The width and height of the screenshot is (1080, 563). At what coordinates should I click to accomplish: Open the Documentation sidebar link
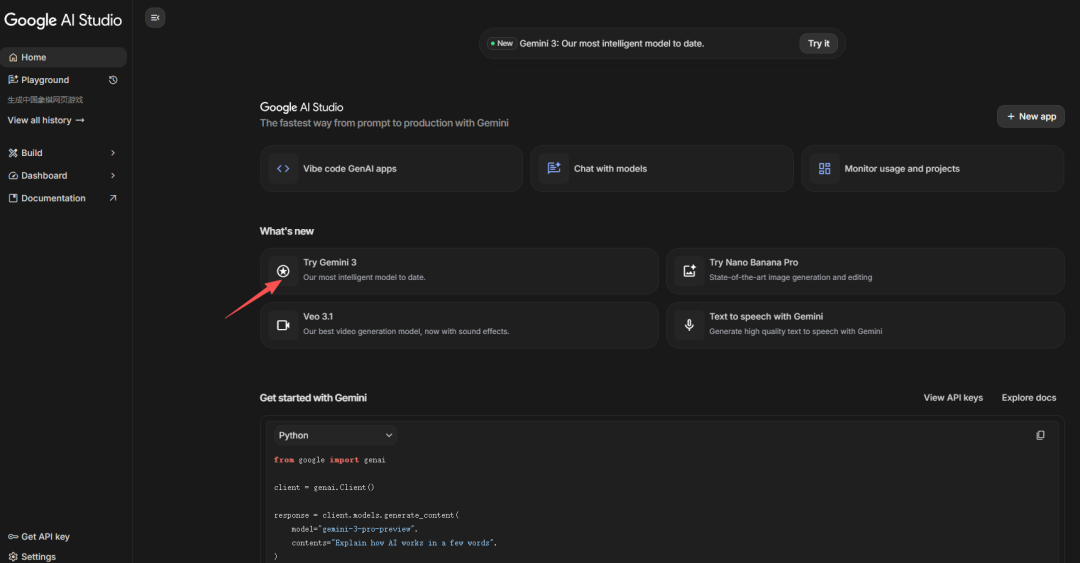coord(63,198)
